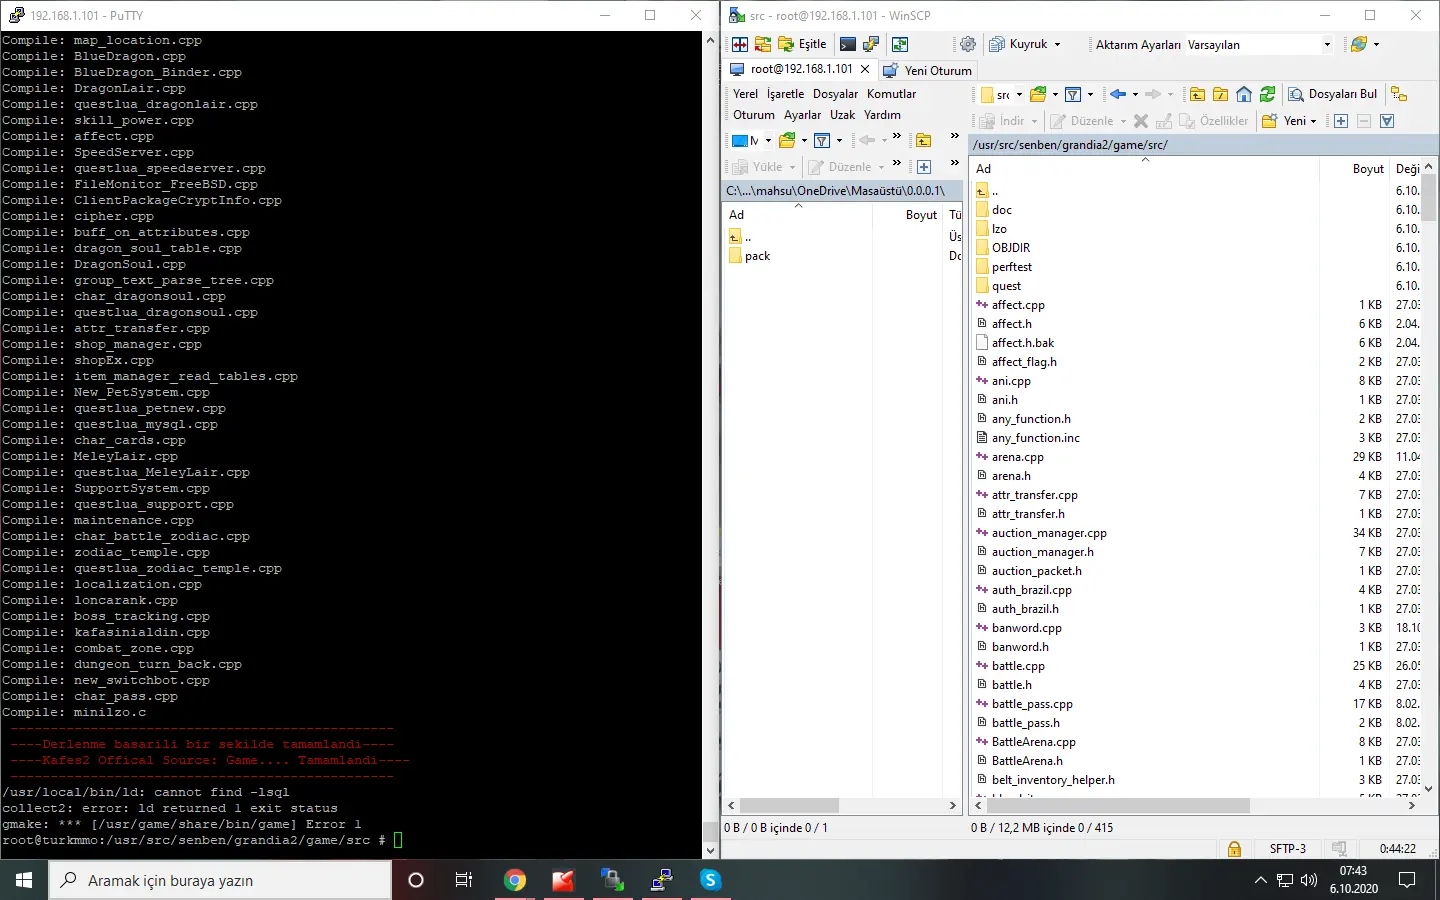
Task: Navigate to remote parent directory icon
Action: pyautogui.click(x=1197, y=94)
